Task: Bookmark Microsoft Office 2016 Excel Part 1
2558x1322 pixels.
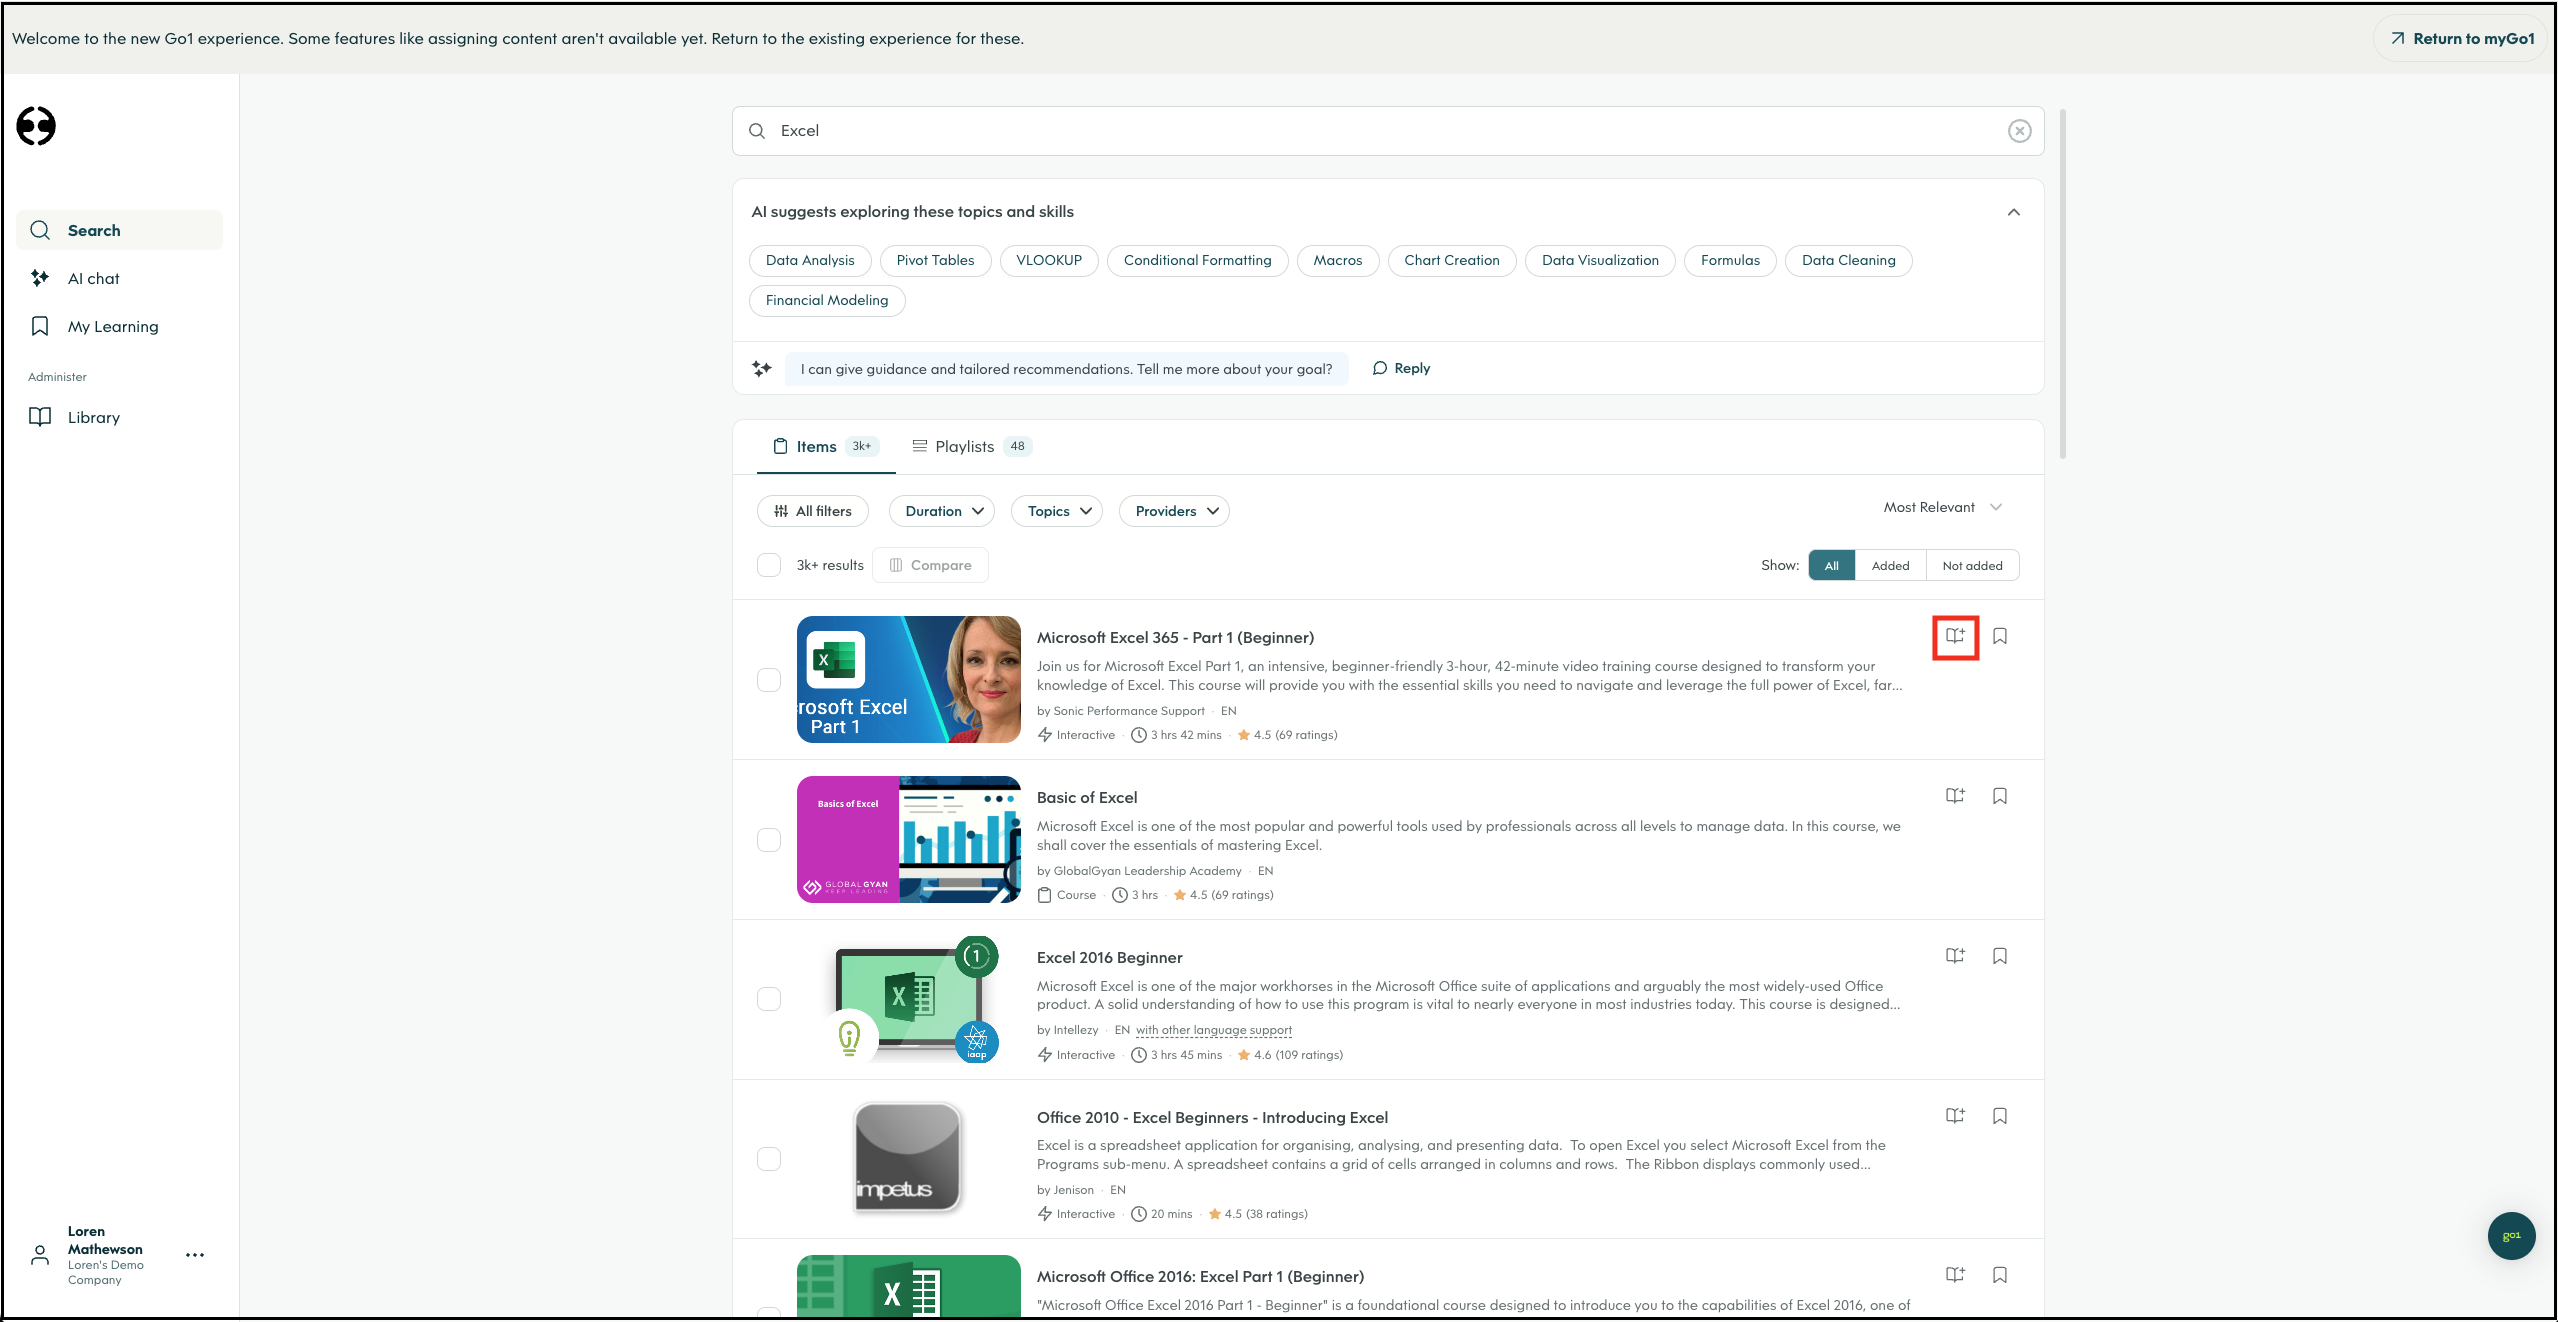Action: tap(2000, 1275)
